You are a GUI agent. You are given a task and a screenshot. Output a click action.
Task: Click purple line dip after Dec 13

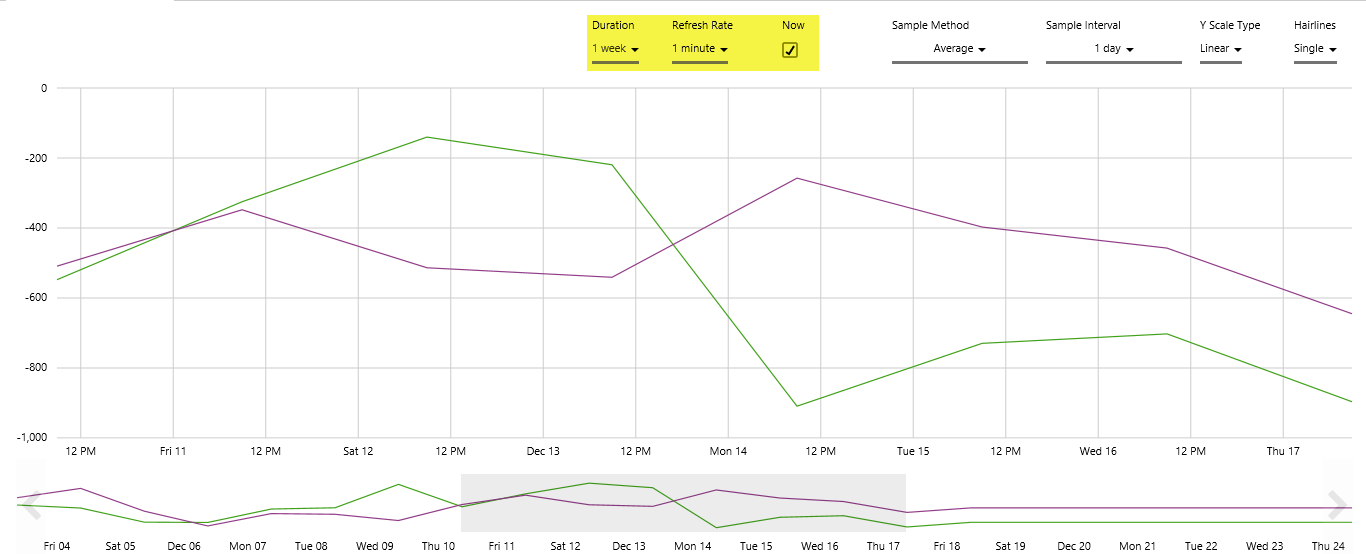point(612,277)
